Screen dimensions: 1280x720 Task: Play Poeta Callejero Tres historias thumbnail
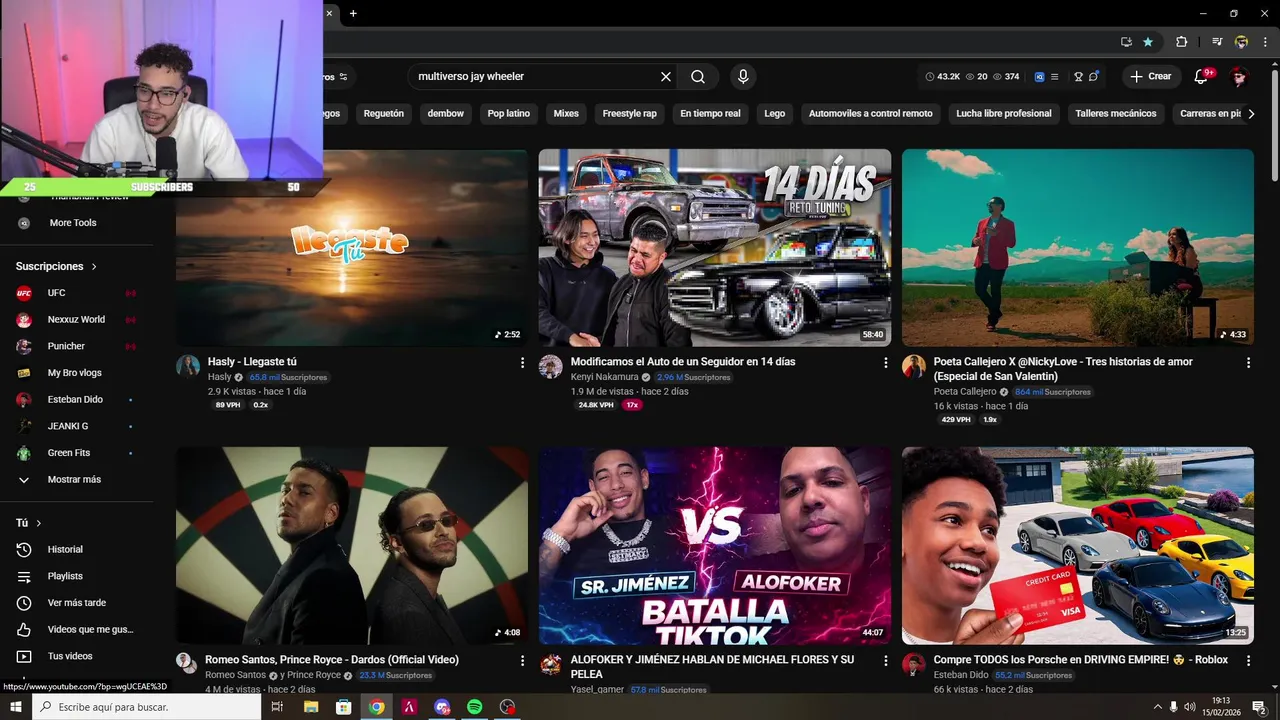1078,248
